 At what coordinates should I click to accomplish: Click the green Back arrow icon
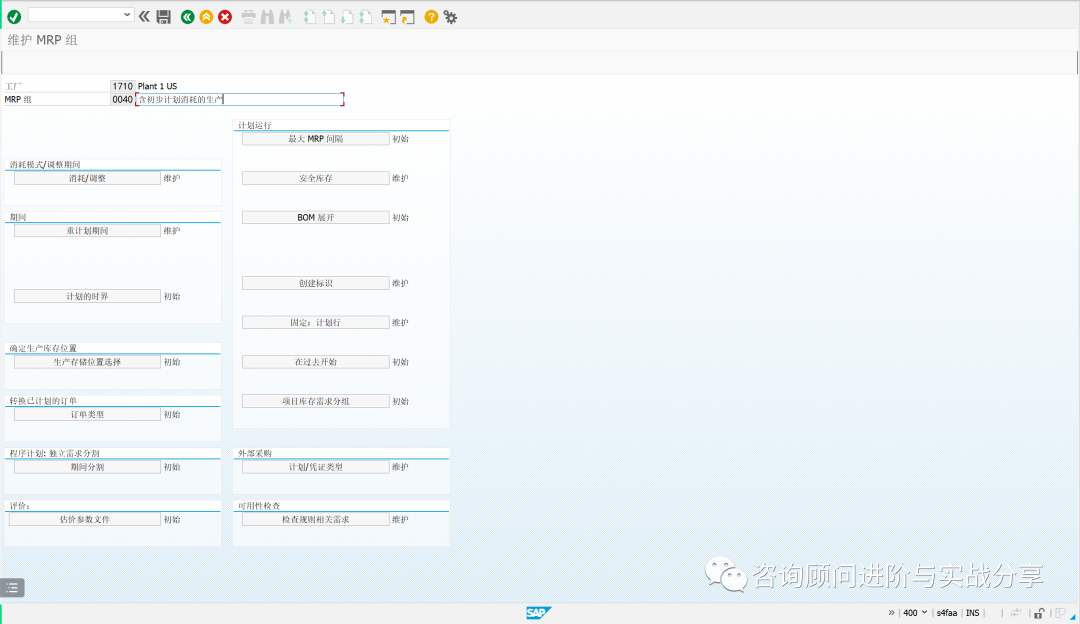(187, 16)
